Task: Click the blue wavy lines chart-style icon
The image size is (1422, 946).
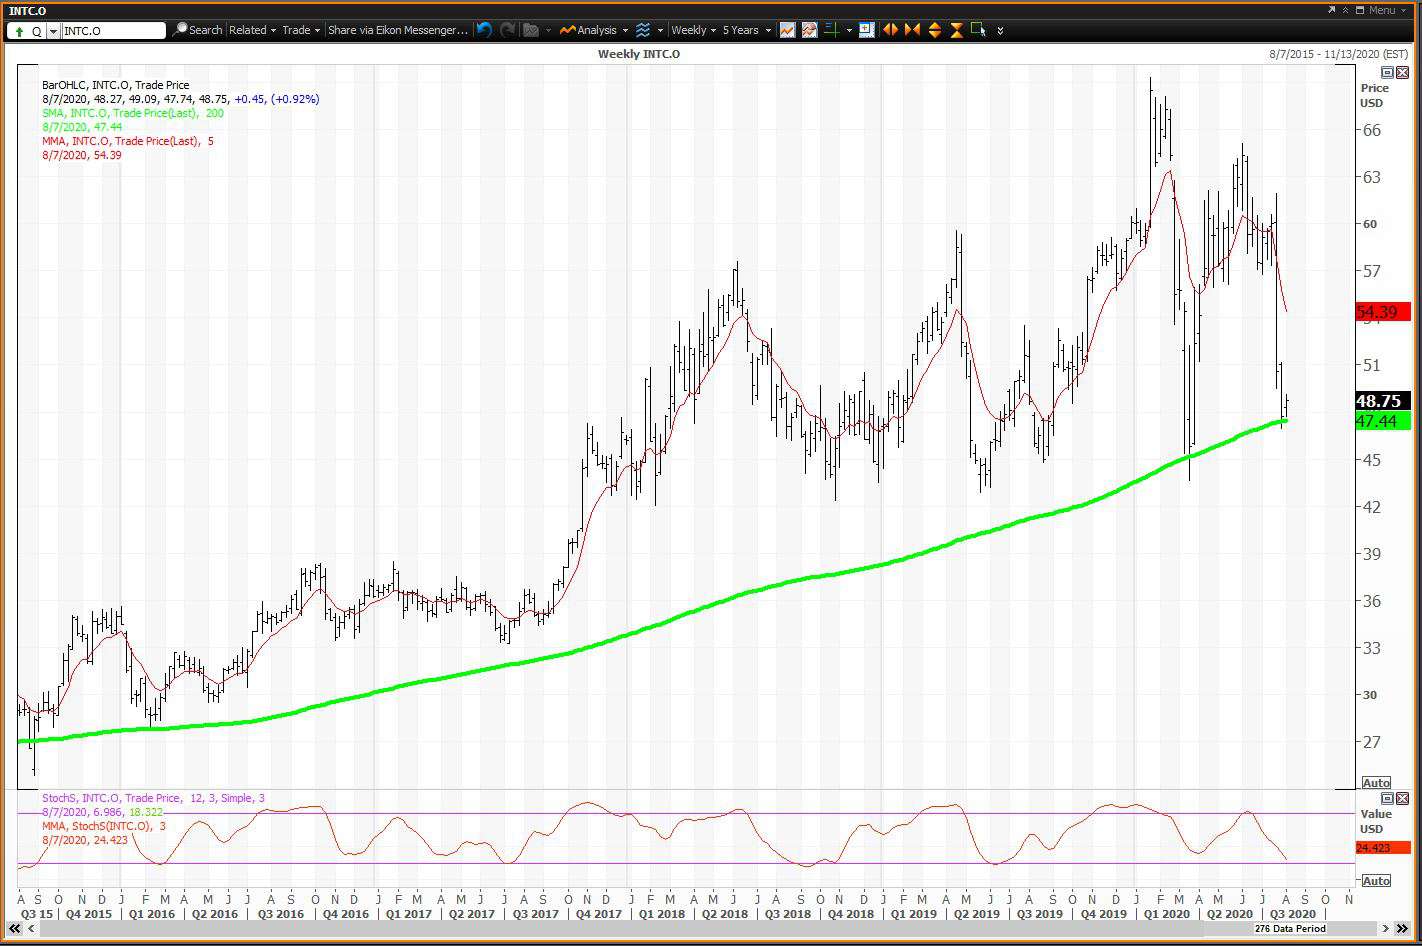Action: click(643, 30)
